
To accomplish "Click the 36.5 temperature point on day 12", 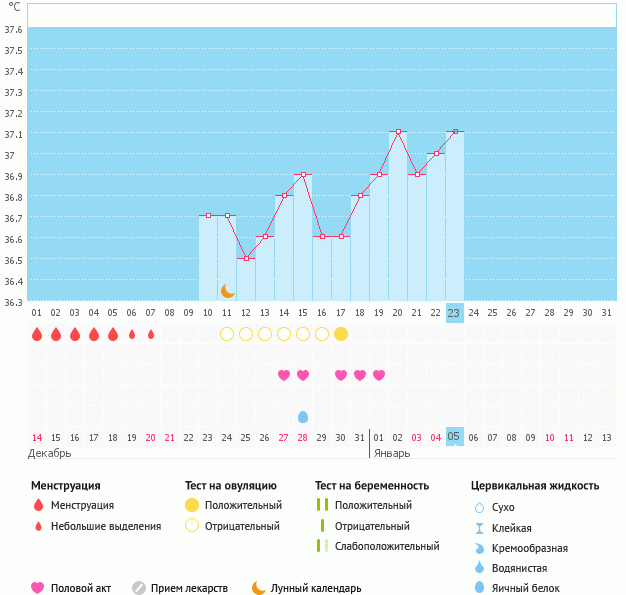I will pos(246,258).
